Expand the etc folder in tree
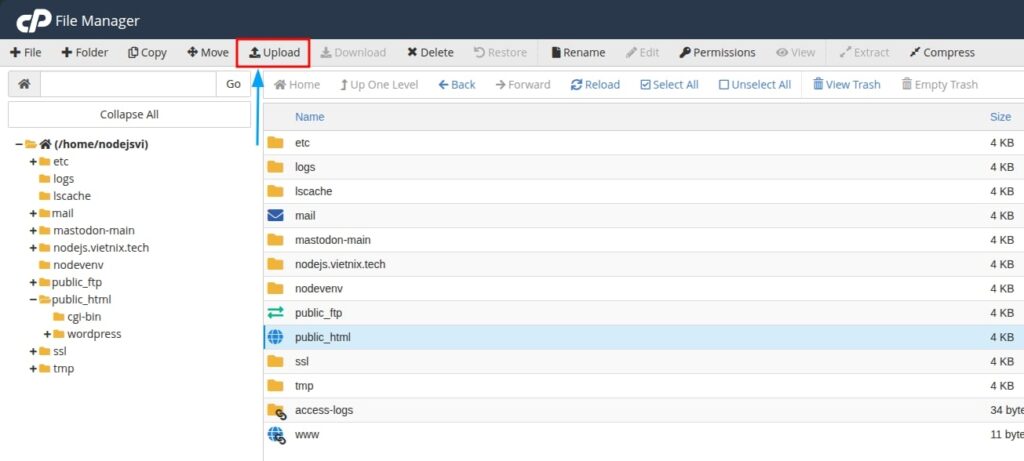The height and width of the screenshot is (461, 1024). (x=33, y=161)
